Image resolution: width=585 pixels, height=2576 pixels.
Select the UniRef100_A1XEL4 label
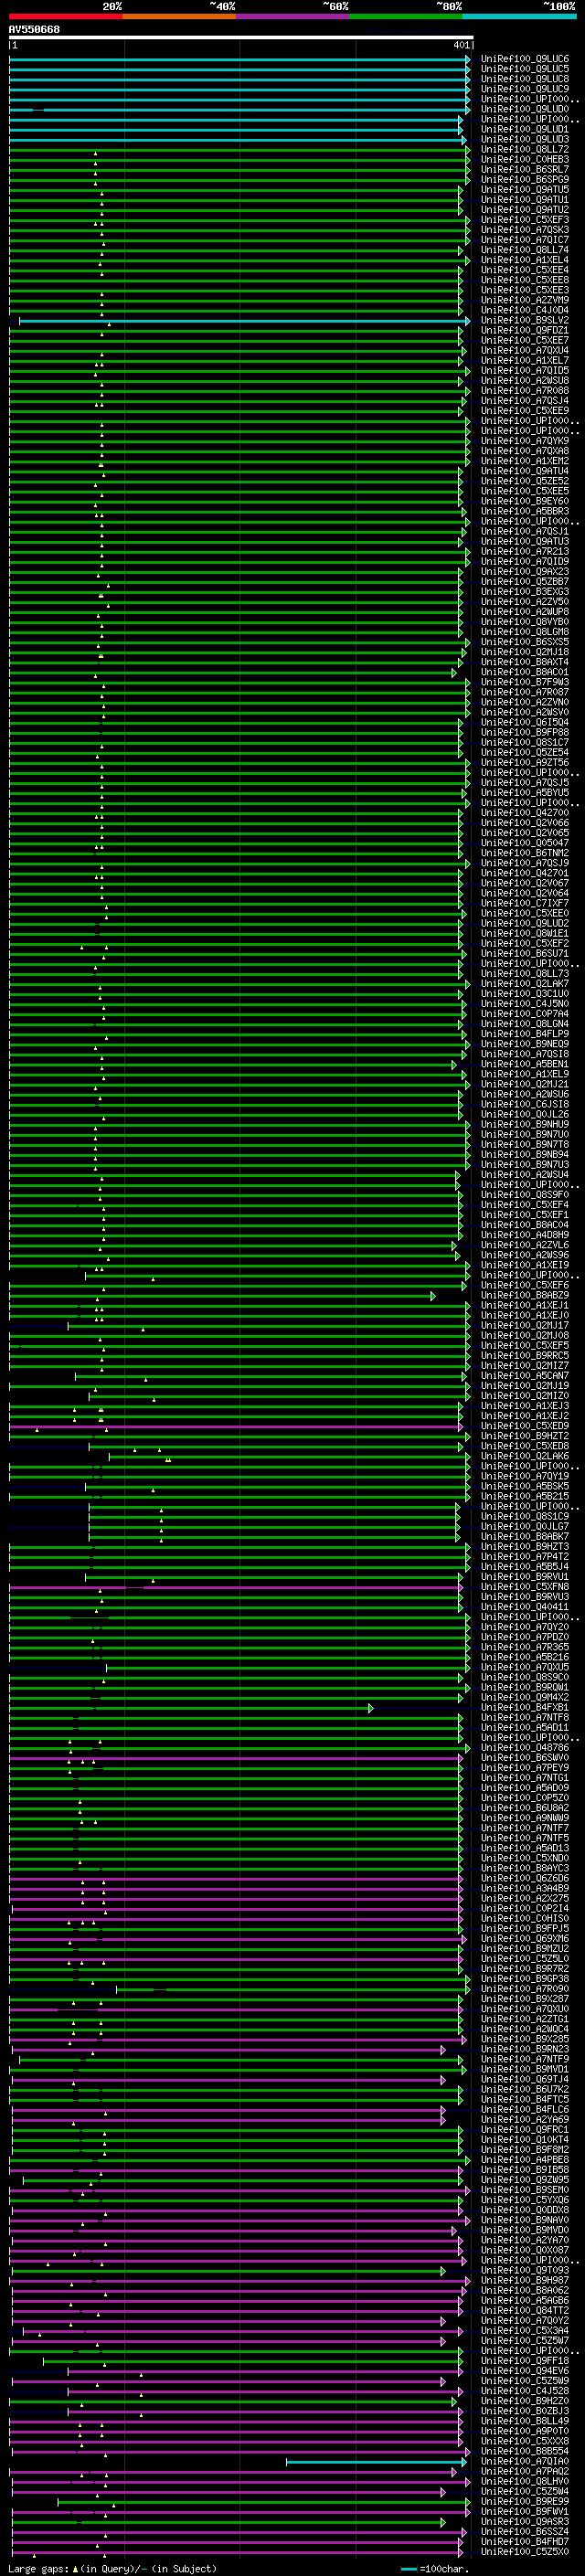click(x=525, y=260)
